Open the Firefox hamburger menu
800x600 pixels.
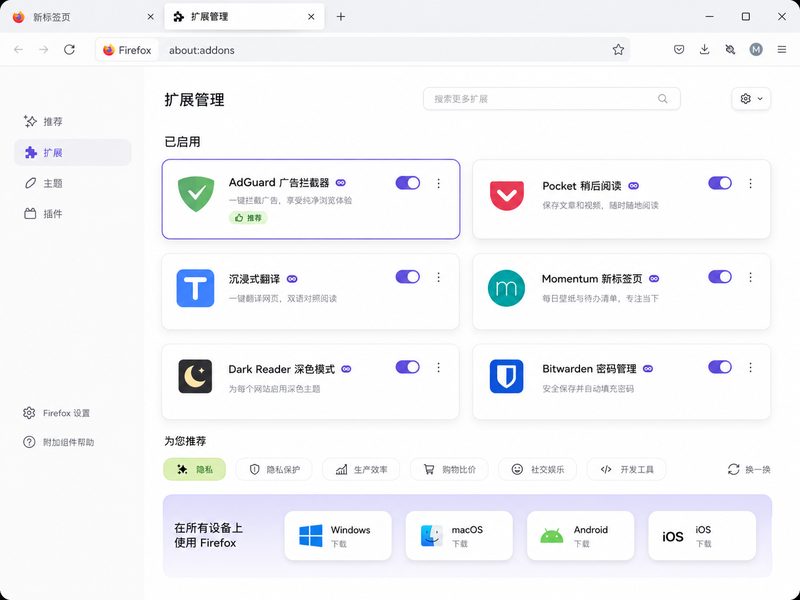click(782, 49)
